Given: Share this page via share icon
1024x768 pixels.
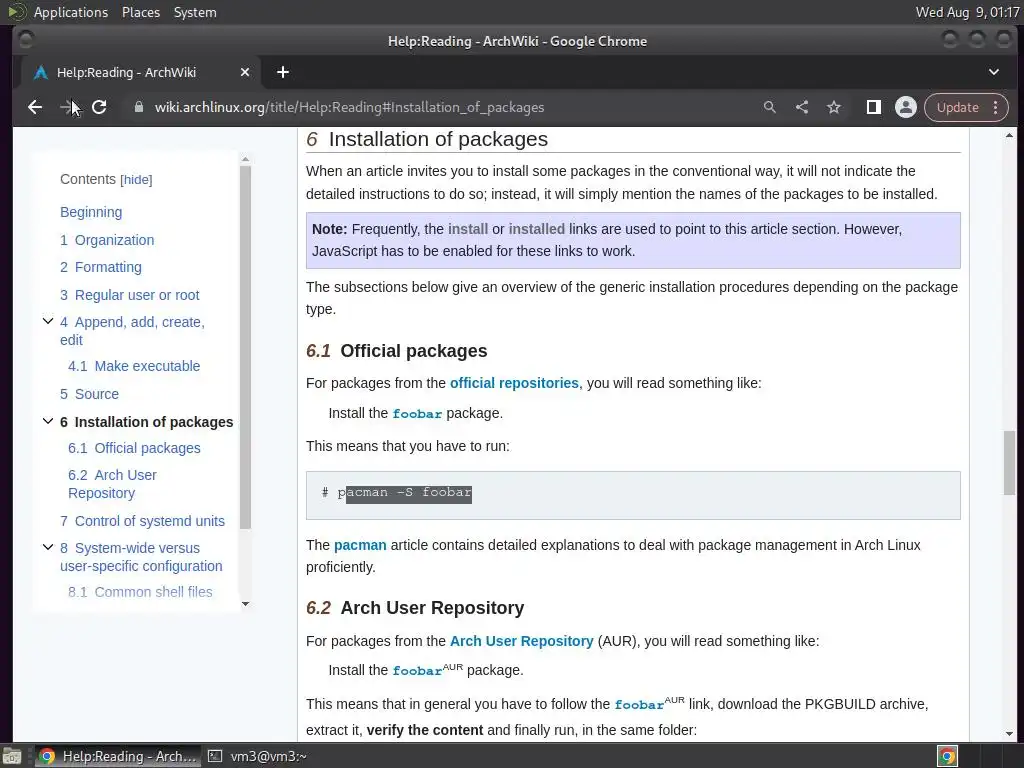Looking at the screenshot, I should point(802,107).
